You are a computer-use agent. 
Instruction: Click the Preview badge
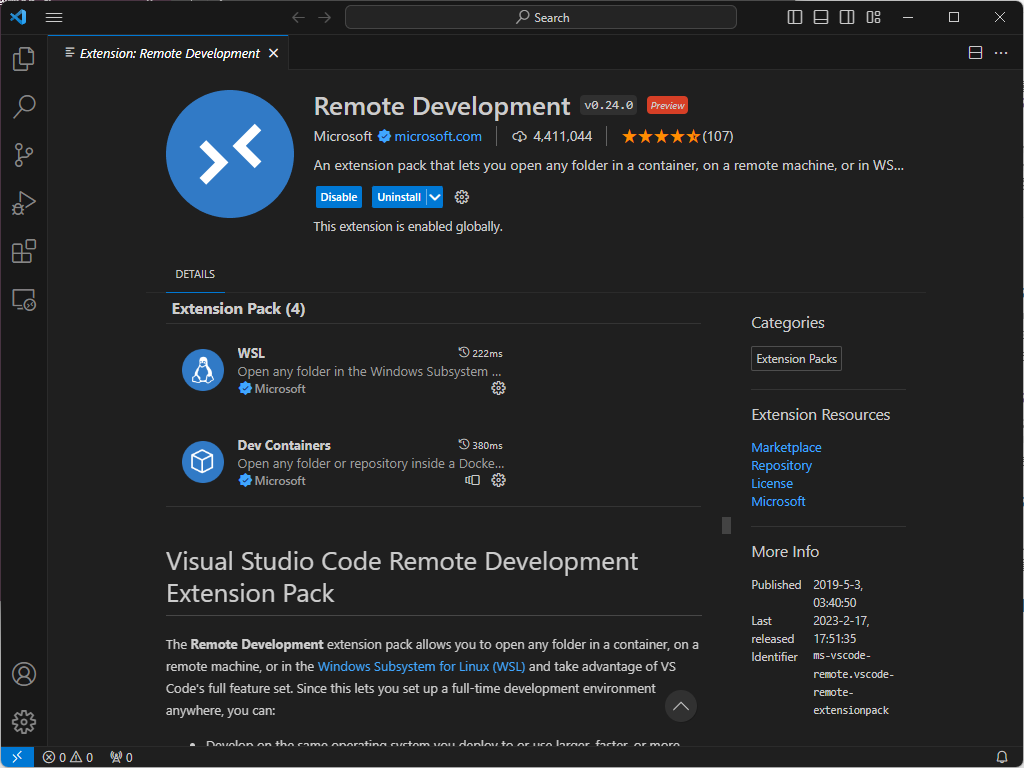[667, 105]
